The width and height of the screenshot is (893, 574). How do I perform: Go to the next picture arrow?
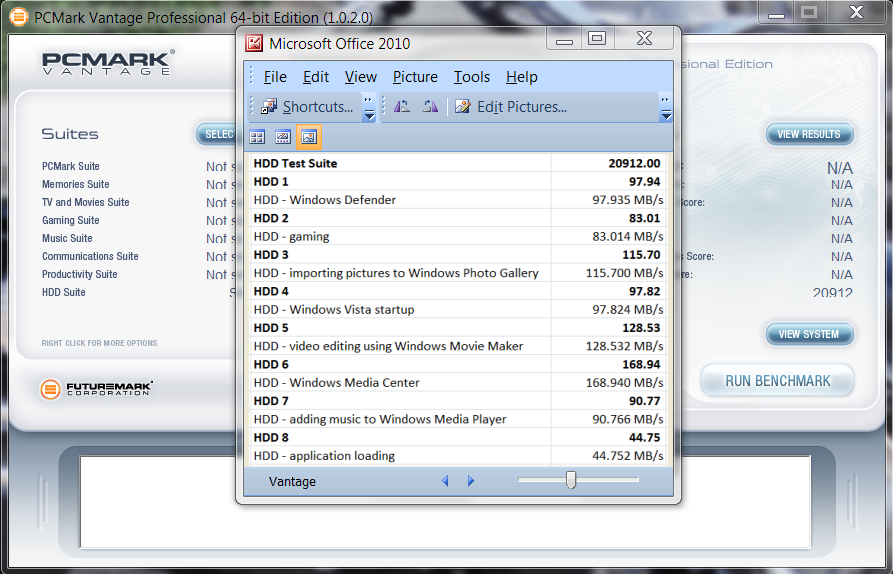tap(471, 481)
